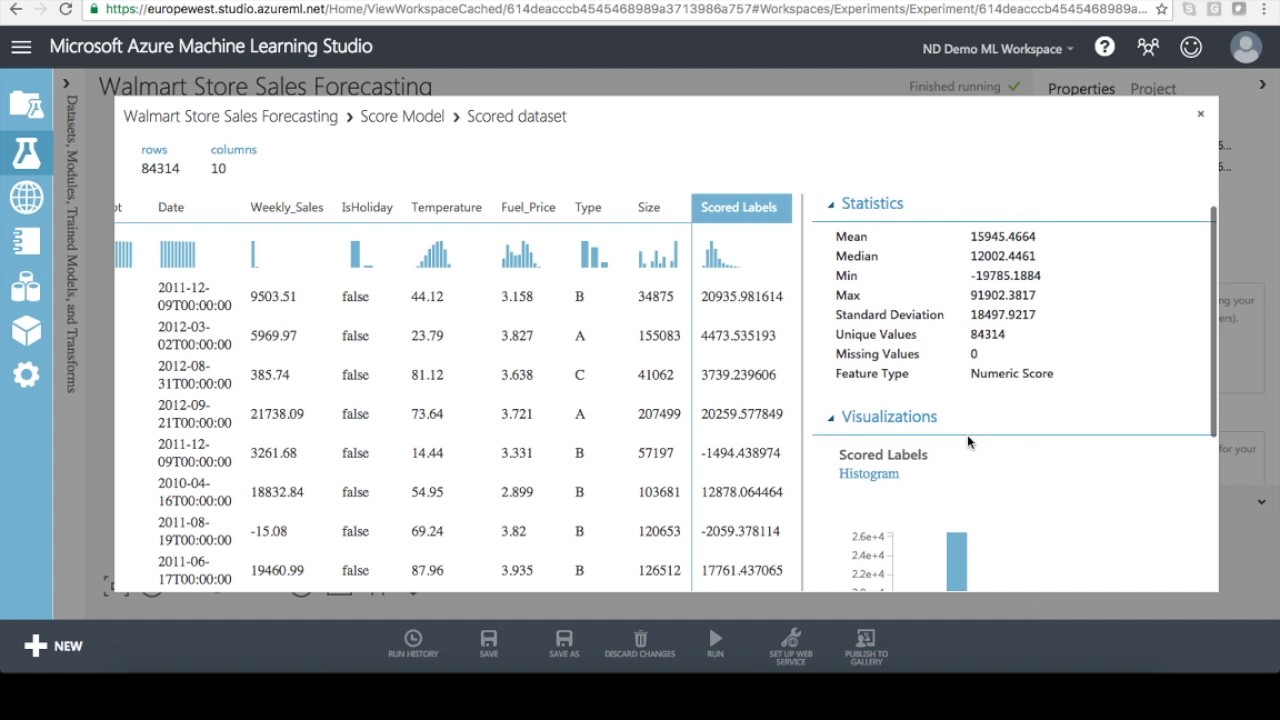Open the Projects sidebar icon
Viewport: 1280px width, 720px height.
point(26,105)
